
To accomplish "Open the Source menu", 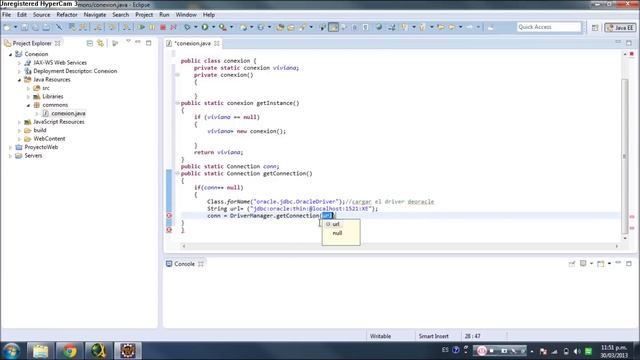I will [x=42, y=15].
